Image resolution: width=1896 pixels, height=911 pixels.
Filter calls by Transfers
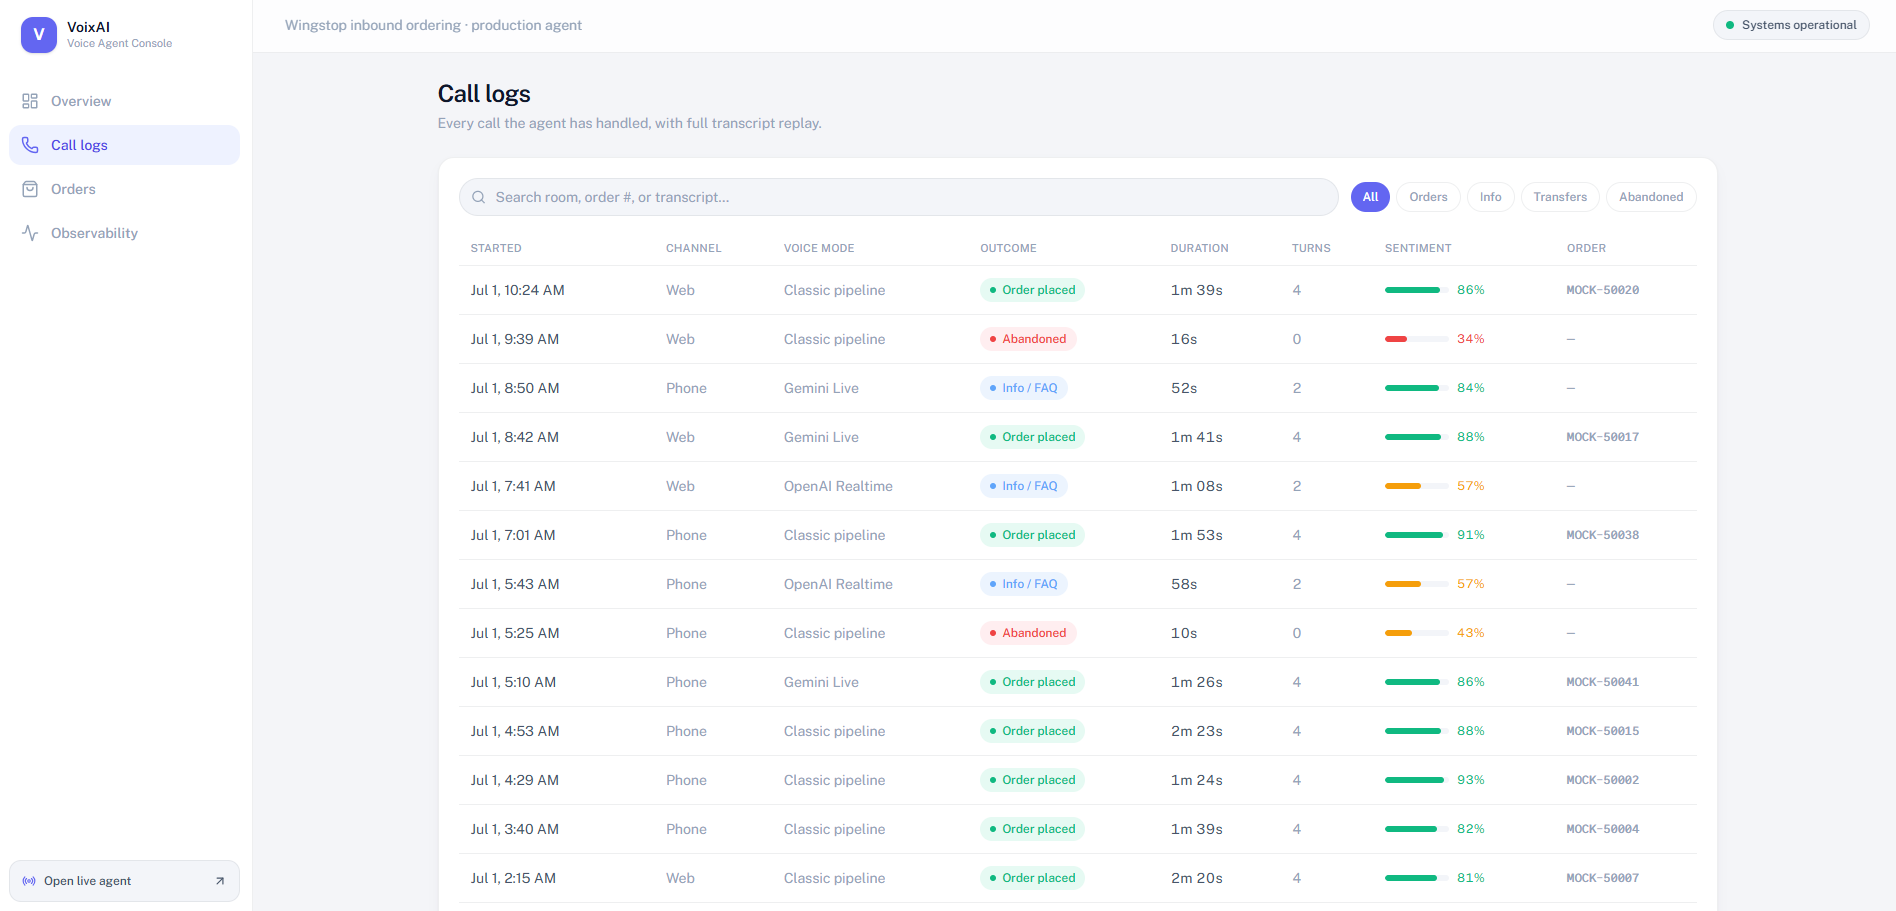[1560, 197]
